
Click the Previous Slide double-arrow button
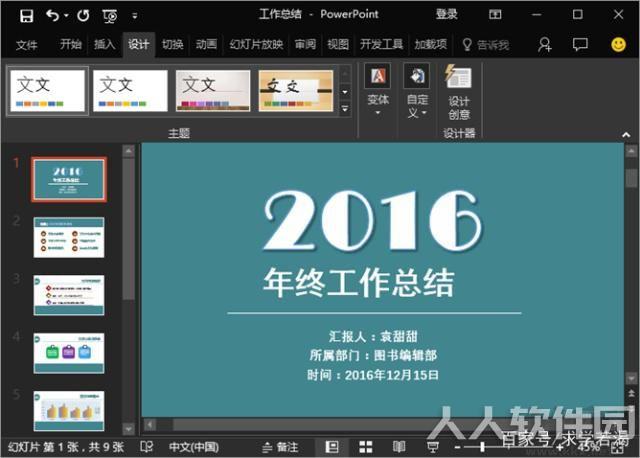point(631,394)
